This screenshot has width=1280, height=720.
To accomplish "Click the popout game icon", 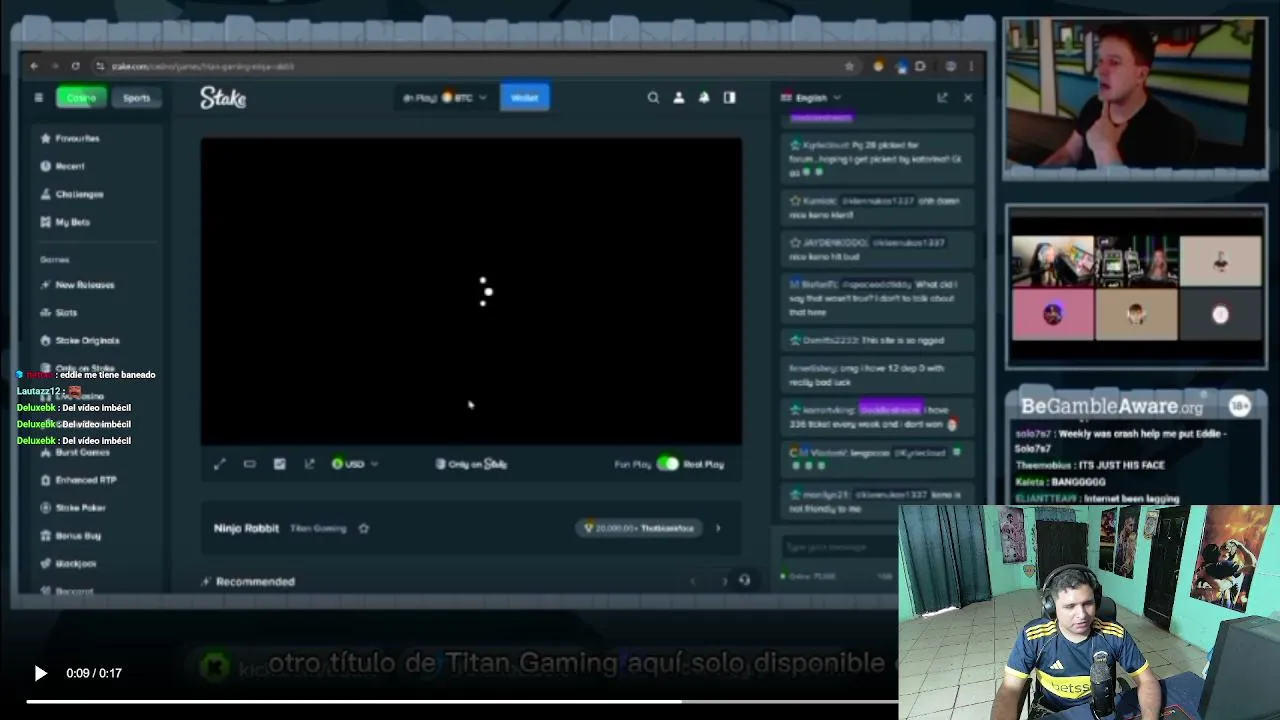I will [309, 464].
